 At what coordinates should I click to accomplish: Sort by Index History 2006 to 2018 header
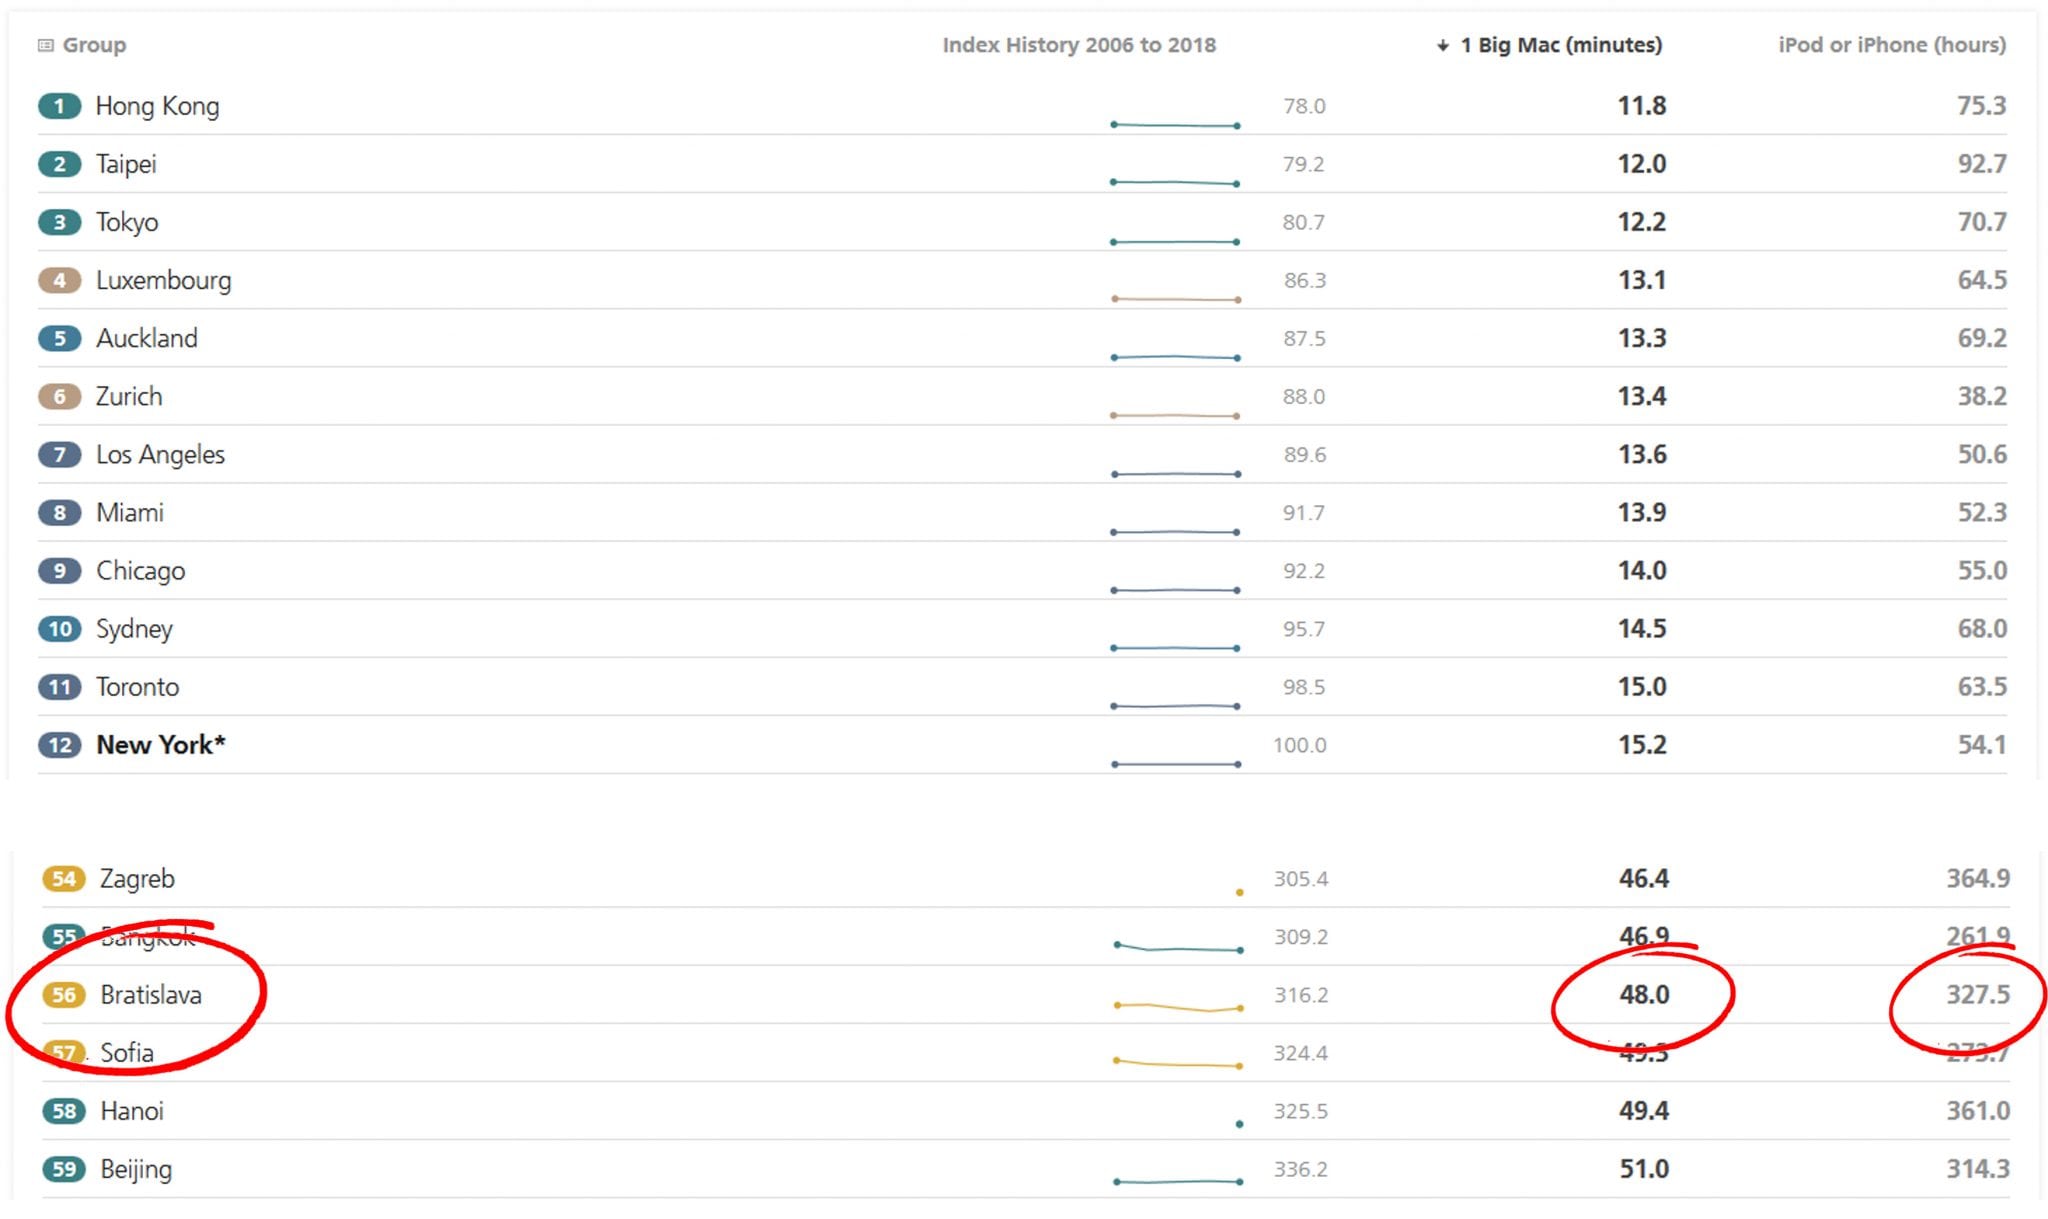click(x=1078, y=45)
